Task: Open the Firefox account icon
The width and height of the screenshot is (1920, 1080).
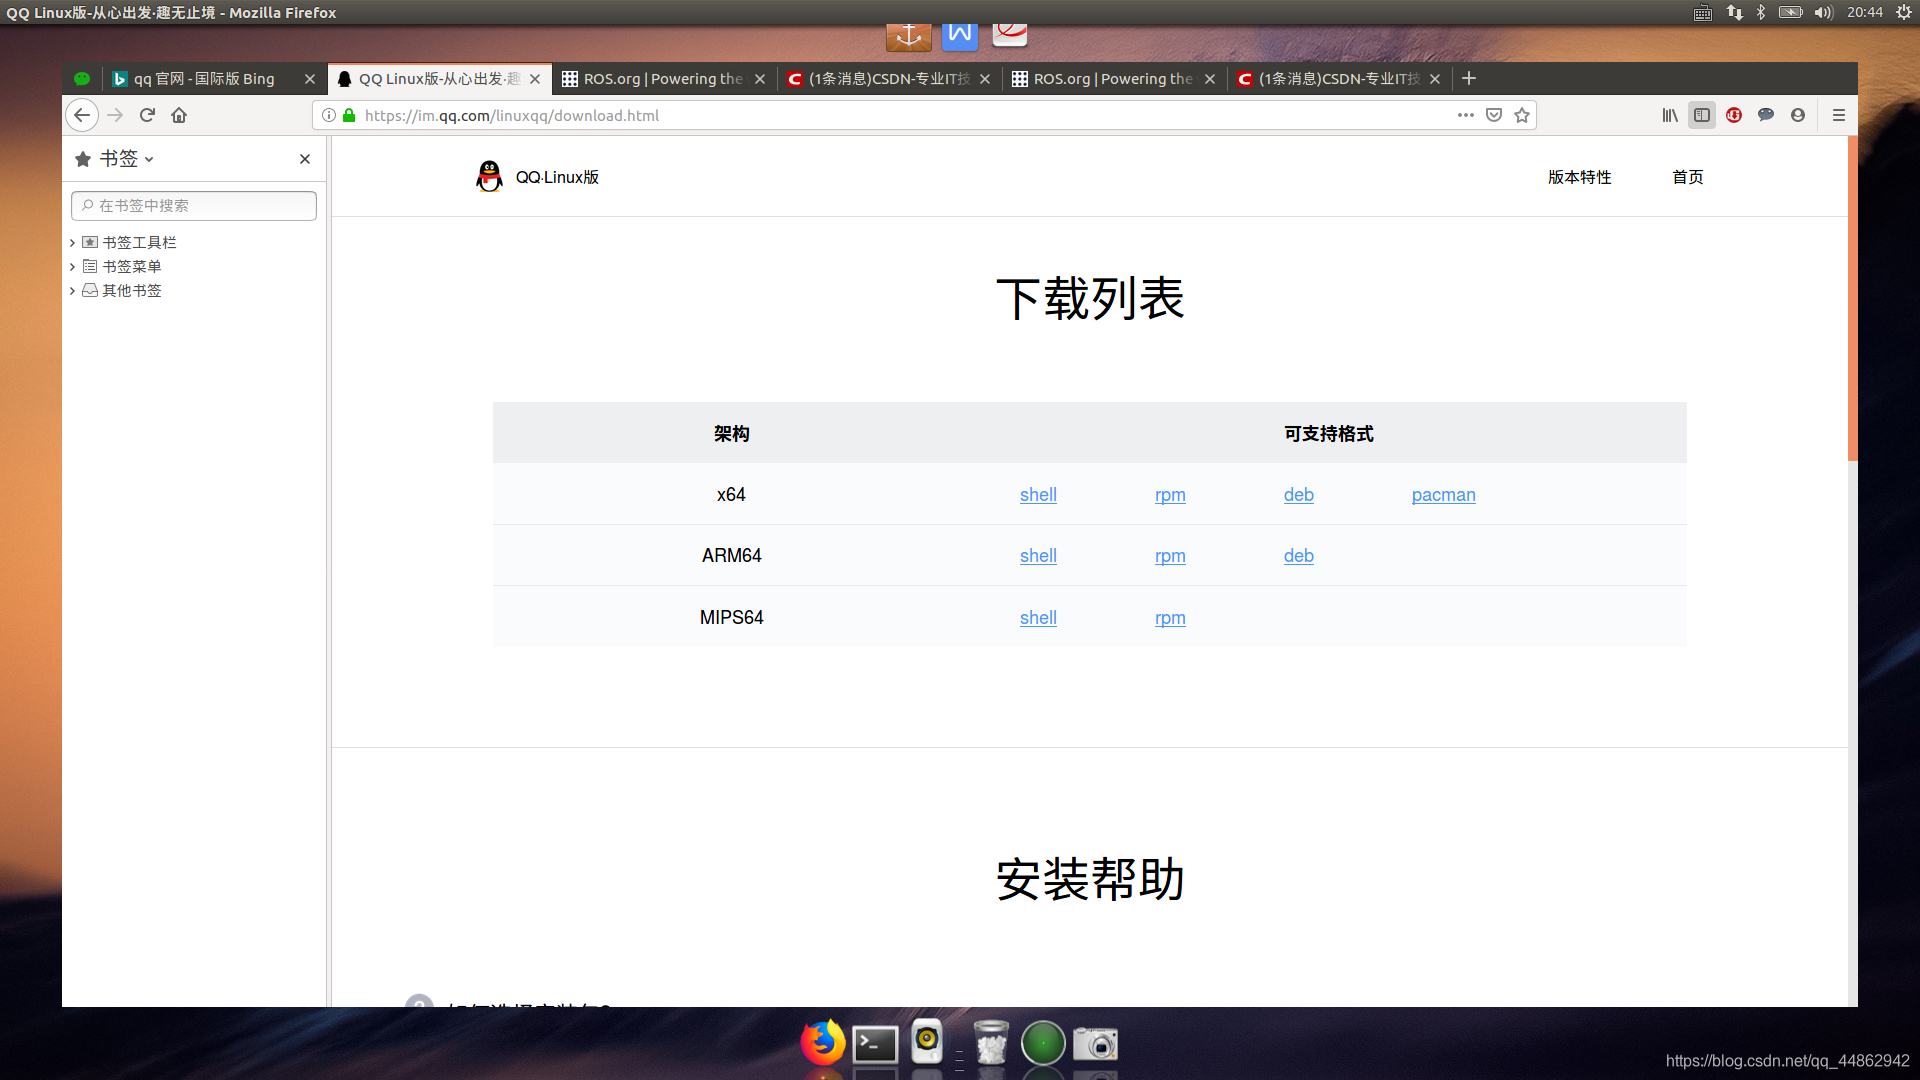Action: [x=1798, y=115]
